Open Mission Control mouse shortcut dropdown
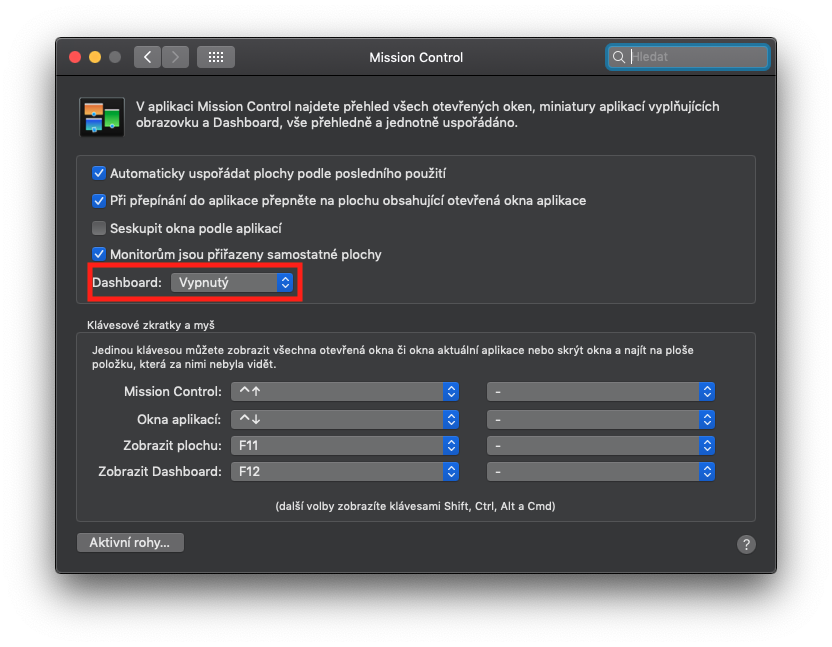 point(601,392)
